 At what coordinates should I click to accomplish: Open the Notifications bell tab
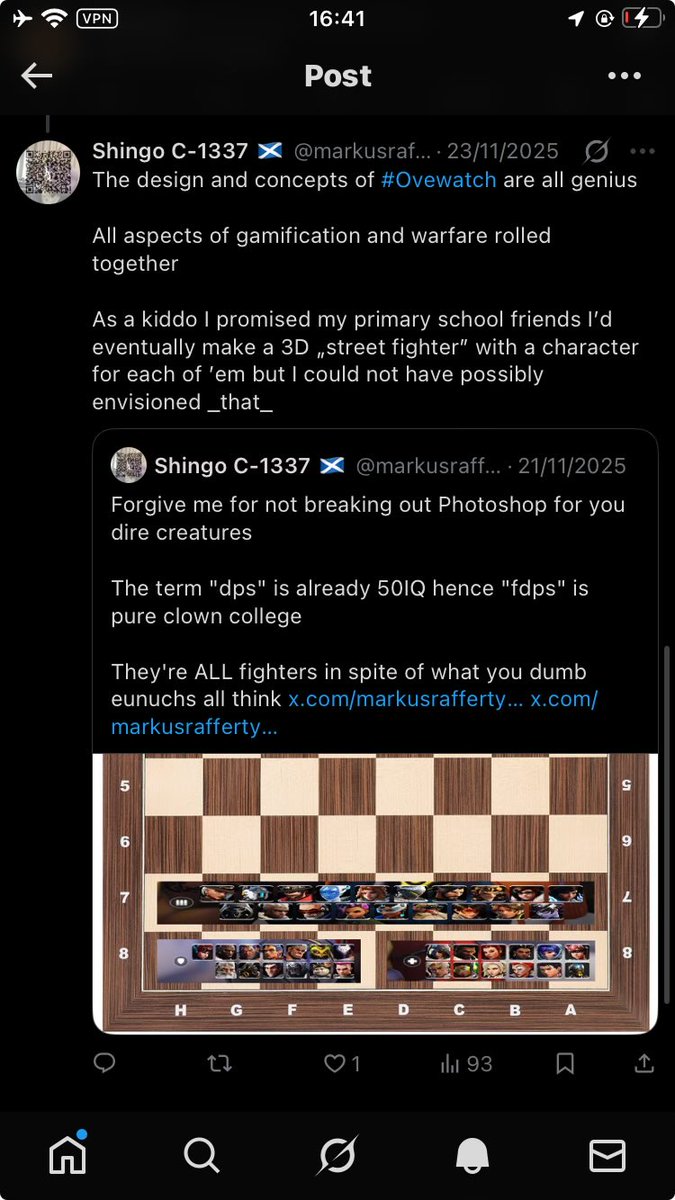[x=472, y=1155]
